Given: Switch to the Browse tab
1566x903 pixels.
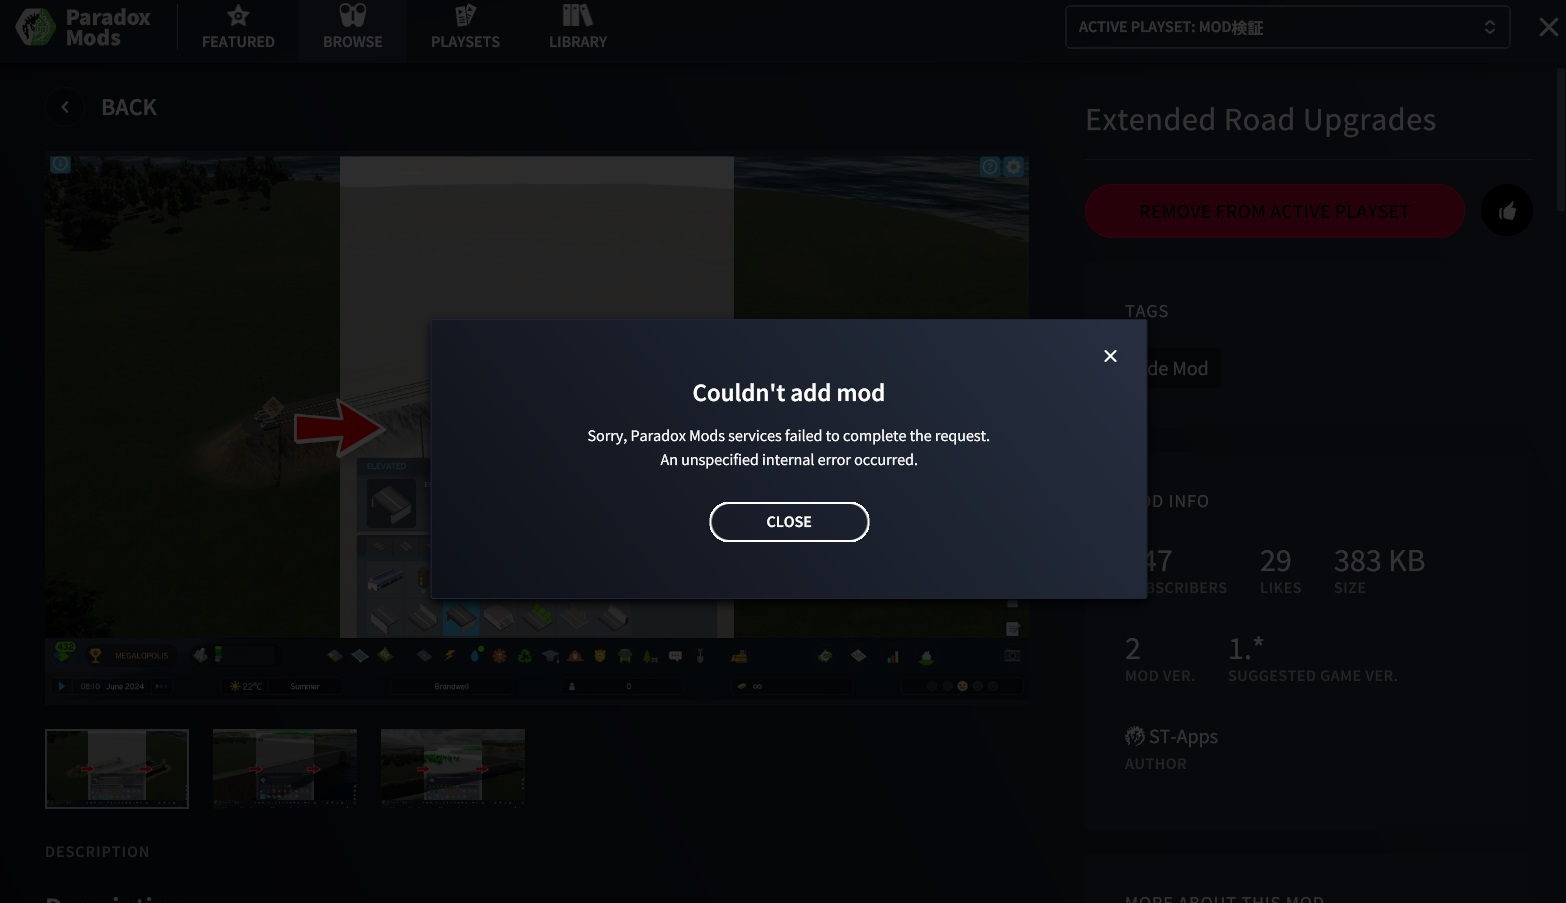Looking at the screenshot, I should [x=352, y=28].
